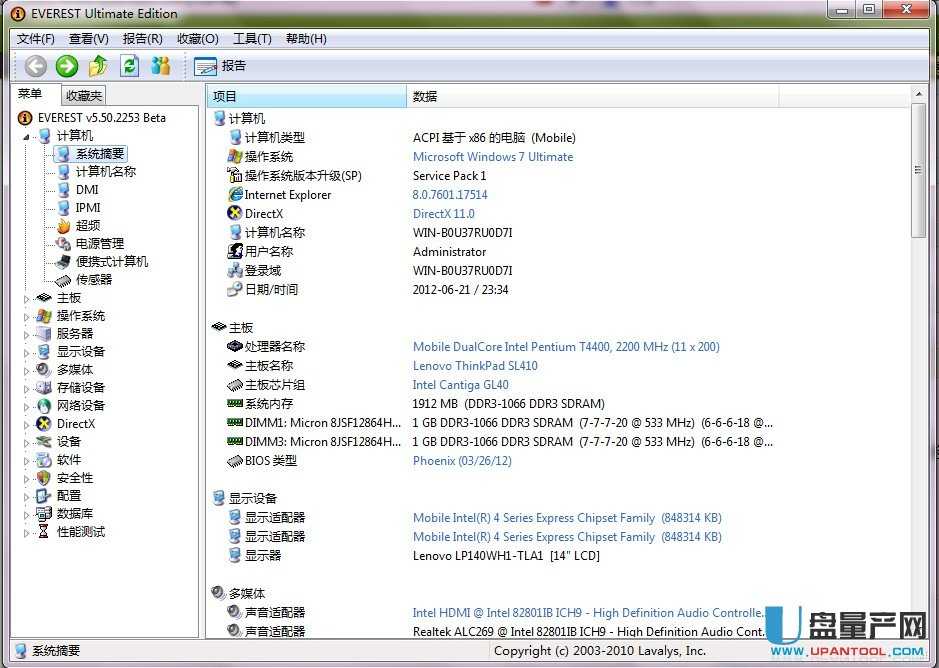Select the 超频 overclock tree item
This screenshot has width=939, height=668.
[88, 225]
